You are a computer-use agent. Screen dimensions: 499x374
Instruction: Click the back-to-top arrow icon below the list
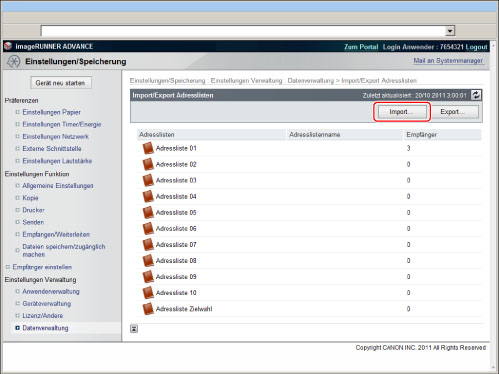(x=134, y=329)
